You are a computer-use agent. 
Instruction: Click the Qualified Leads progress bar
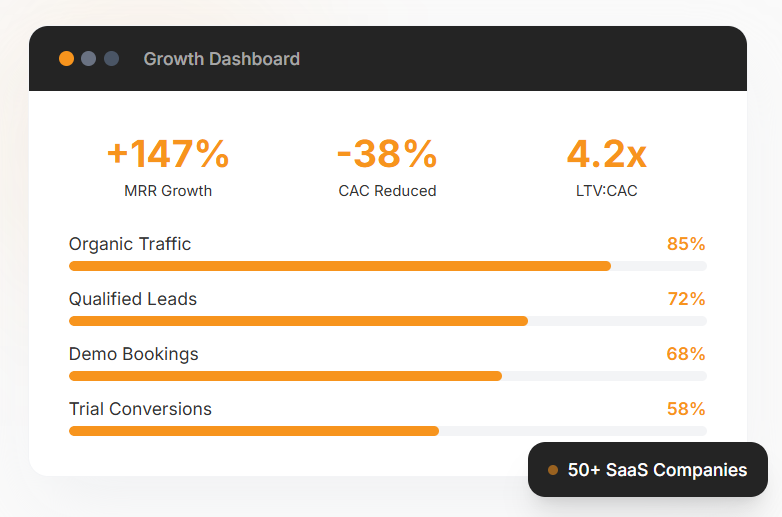pos(387,321)
